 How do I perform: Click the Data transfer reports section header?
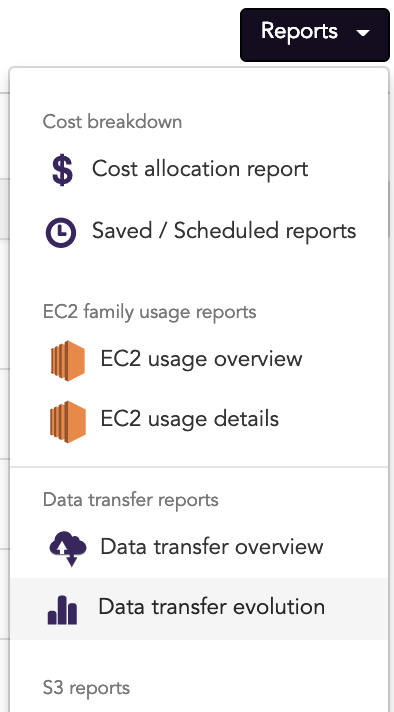131,500
